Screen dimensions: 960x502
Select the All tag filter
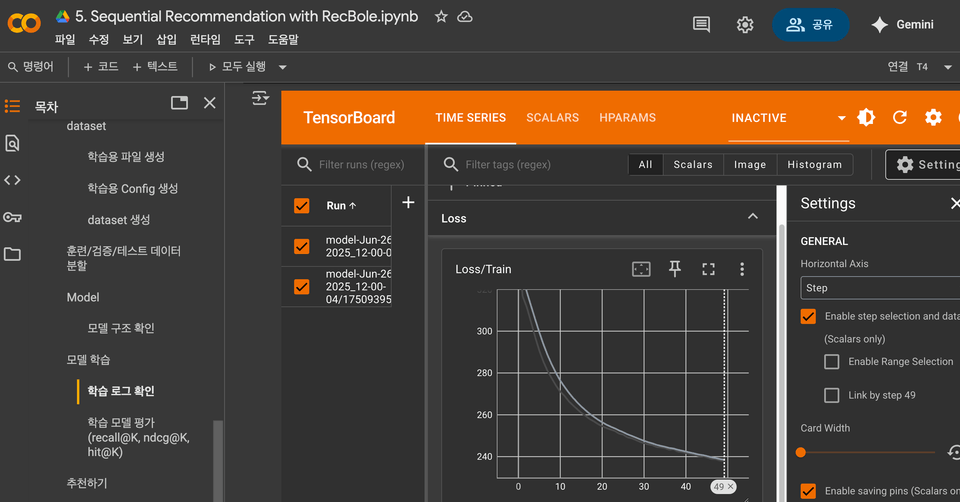pos(645,165)
